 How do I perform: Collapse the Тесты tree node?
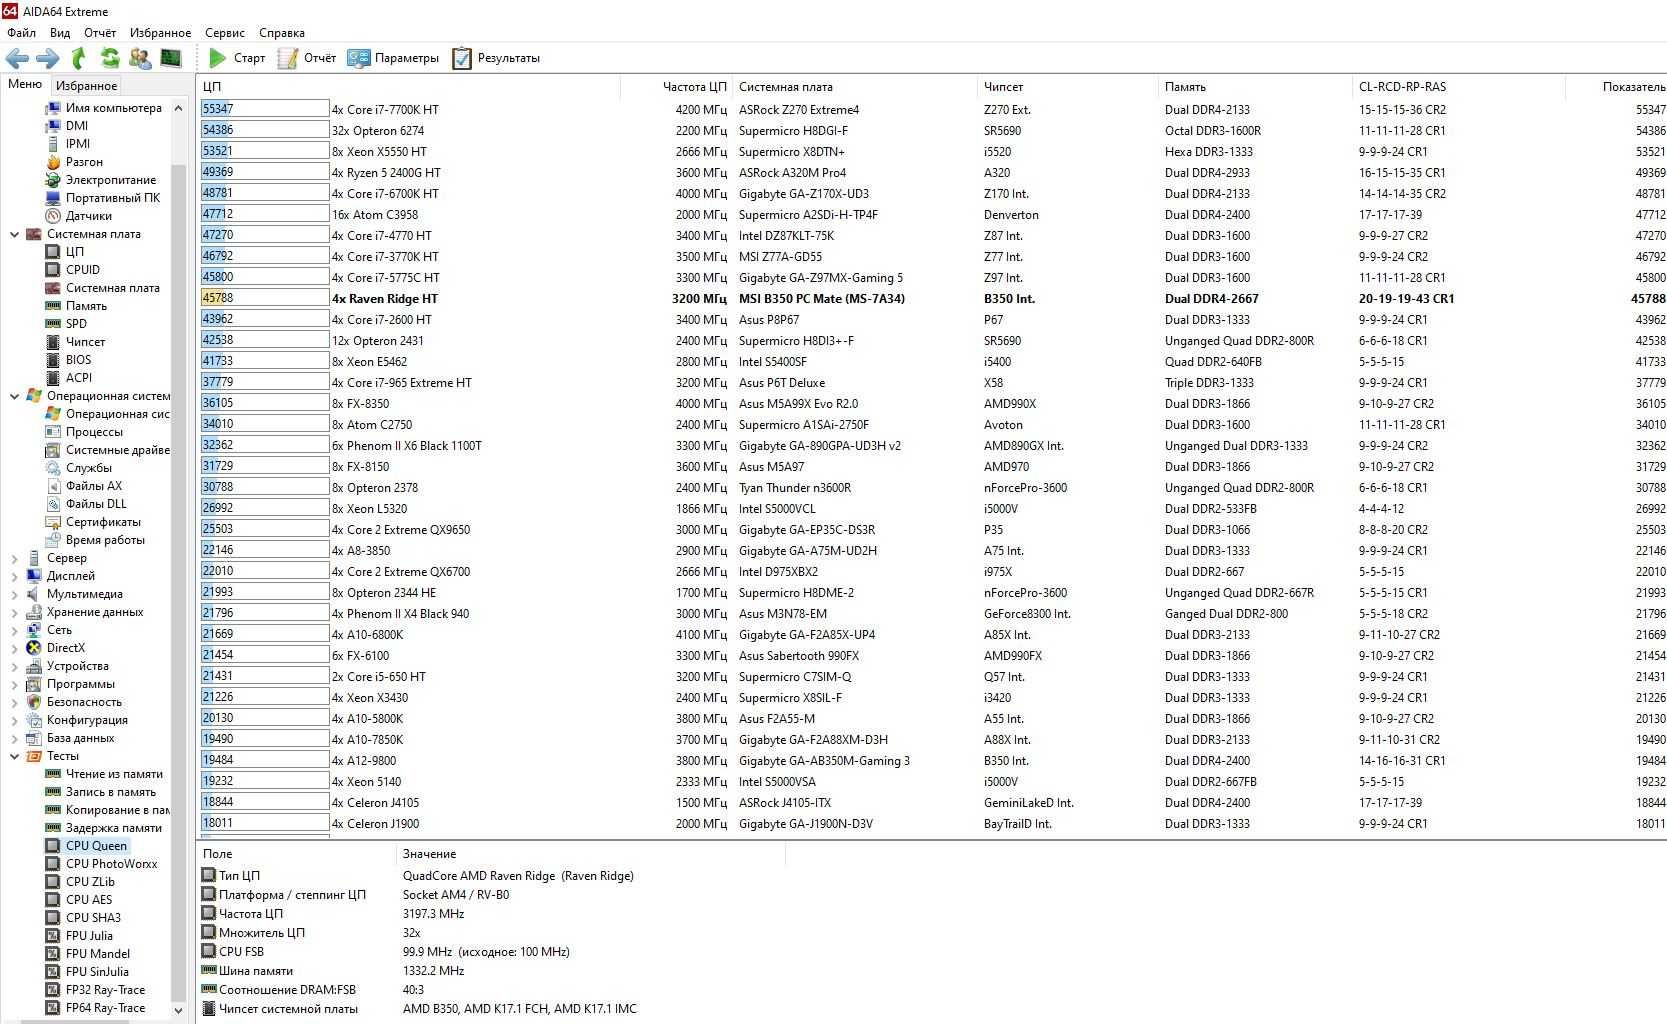point(14,756)
